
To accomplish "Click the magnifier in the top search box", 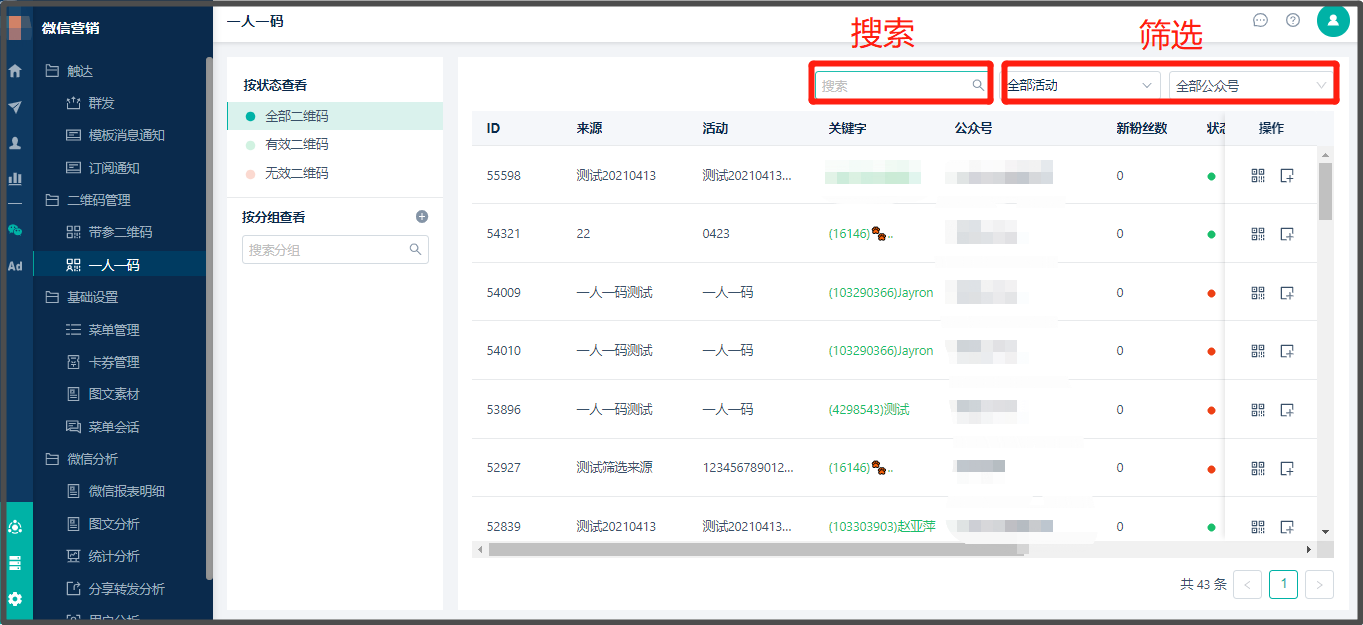I will [978, 85].
